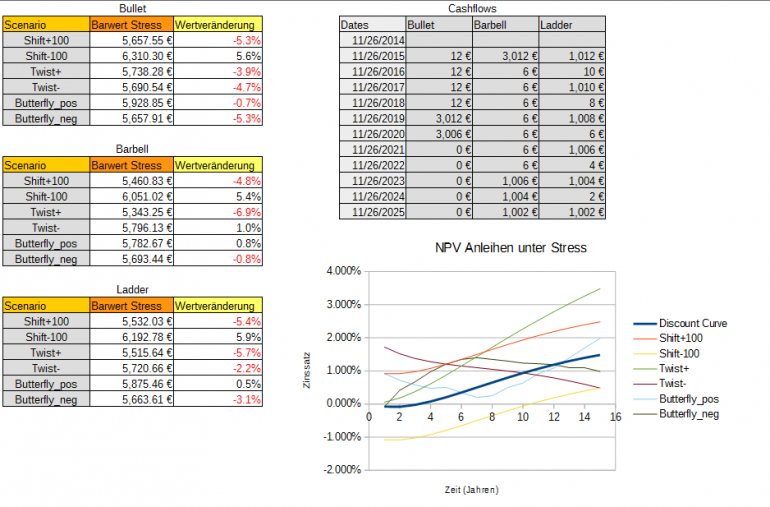The image size is (770, 507).
Task: Select the Barbell Twist+ Wertveränderung cell
Action: [x=218, y=212]
